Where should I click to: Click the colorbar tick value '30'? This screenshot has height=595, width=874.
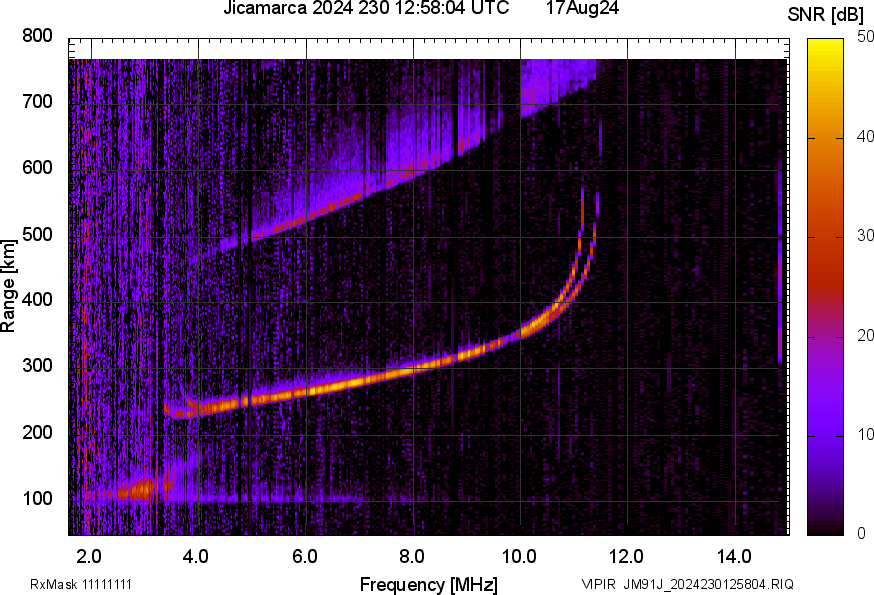[865, 236]
